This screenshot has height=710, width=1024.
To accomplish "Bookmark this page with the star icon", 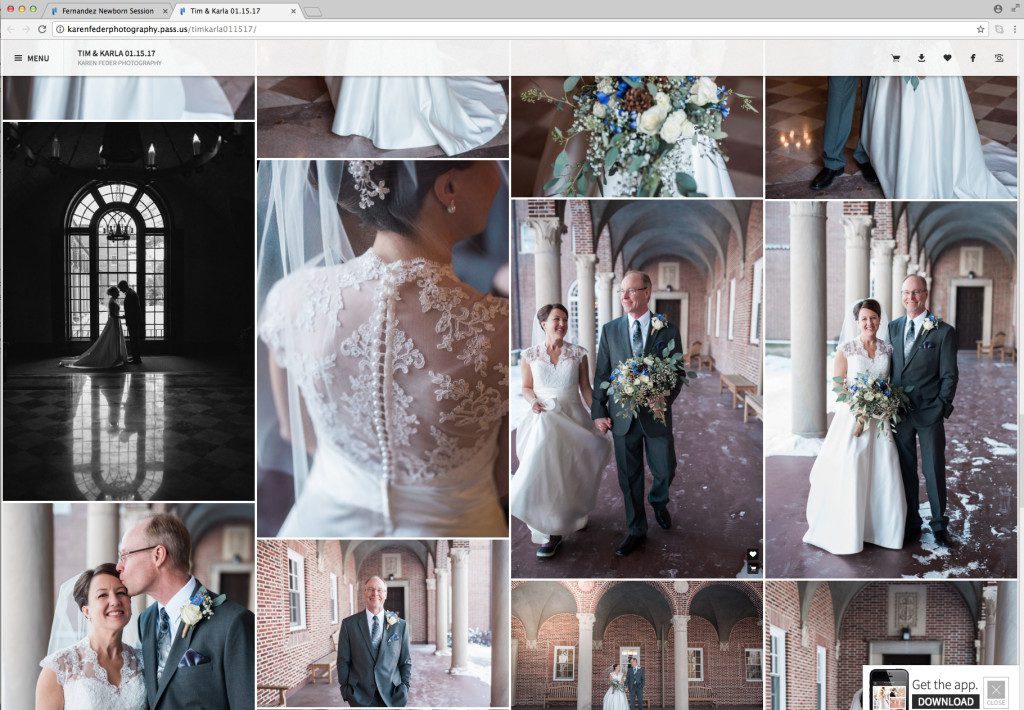I will tap(980, 29).
